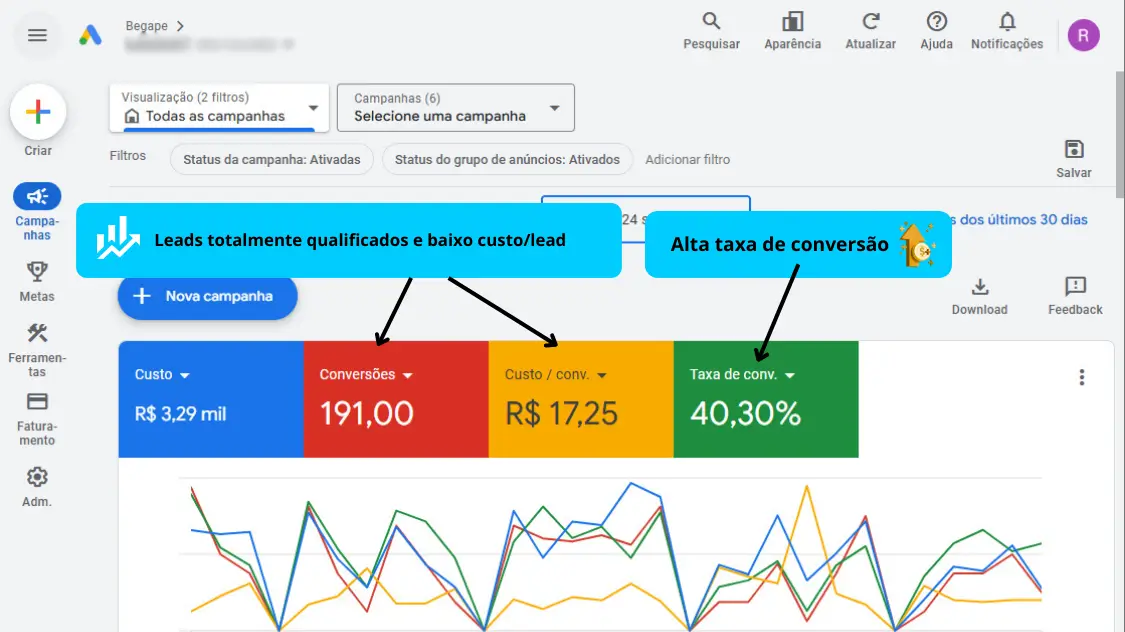Open the Aparência appearance icon

(792, 22)
